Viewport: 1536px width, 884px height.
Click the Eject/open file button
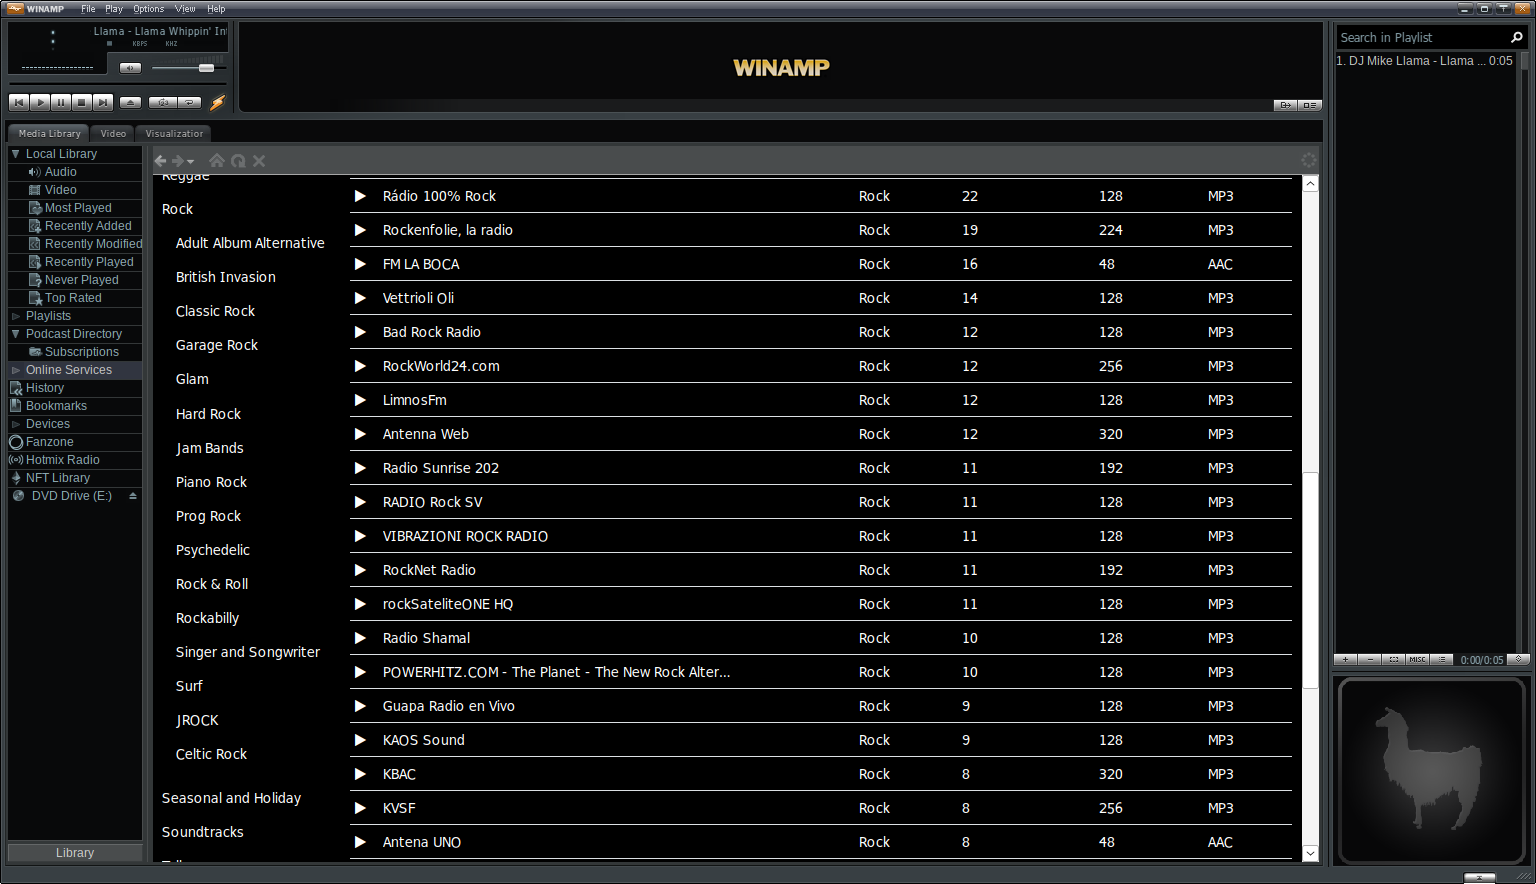130,102
